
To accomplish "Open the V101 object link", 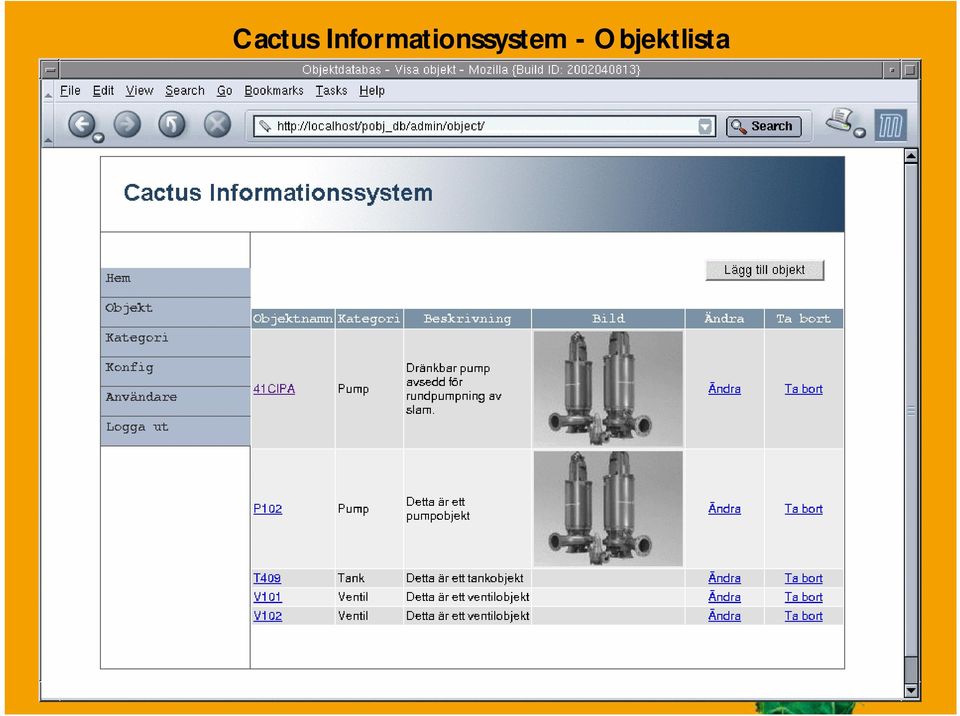I will coord(268,597).
